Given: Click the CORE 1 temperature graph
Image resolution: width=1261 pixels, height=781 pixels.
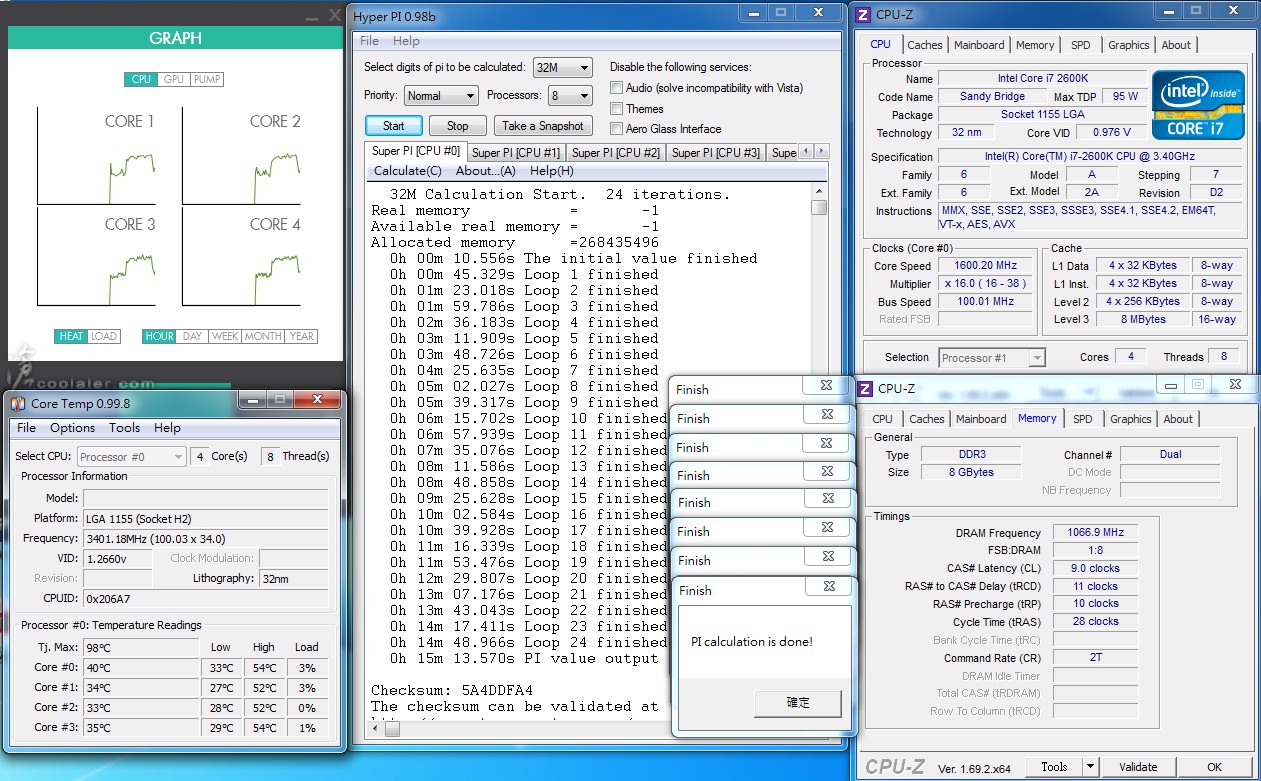Looking at the screenshot, I should pyautogui.click(x=97, y=155).
